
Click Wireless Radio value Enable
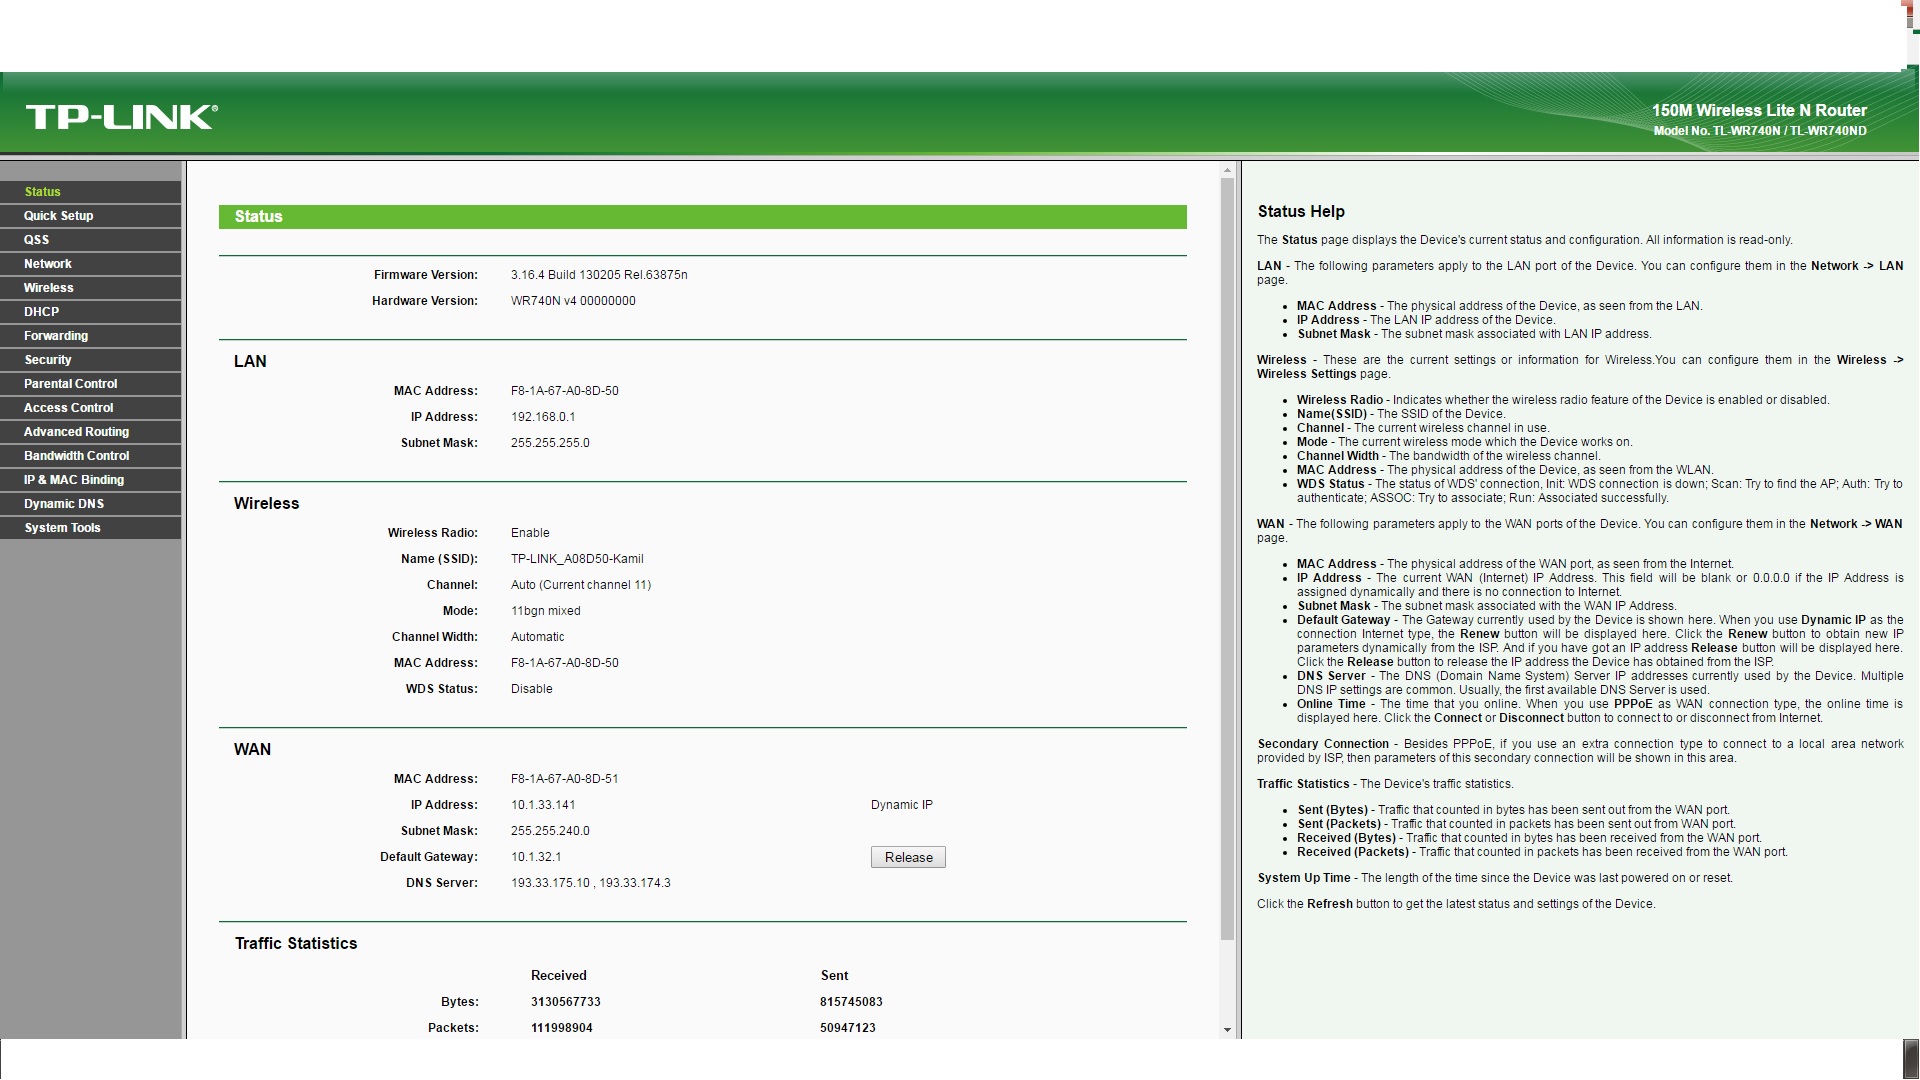[530, 533]
